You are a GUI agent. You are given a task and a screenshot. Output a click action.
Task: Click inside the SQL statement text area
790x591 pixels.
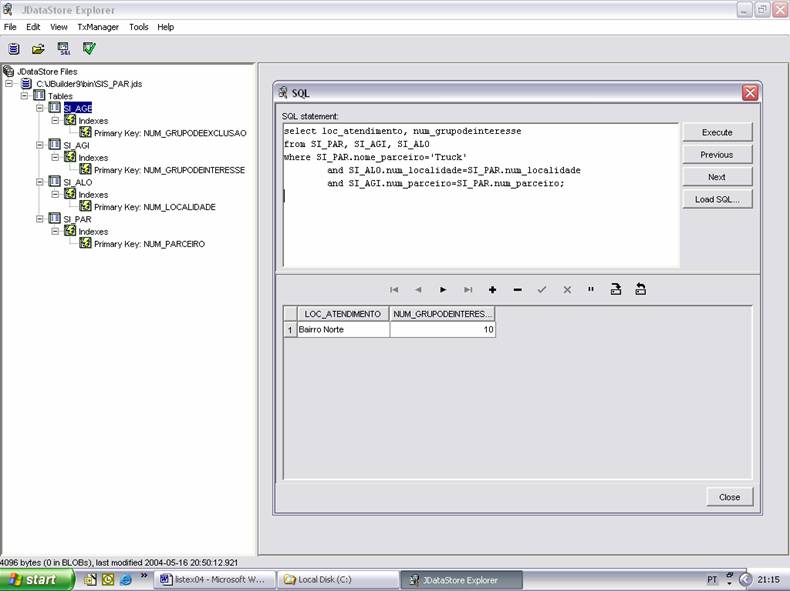tap(481, 195)
